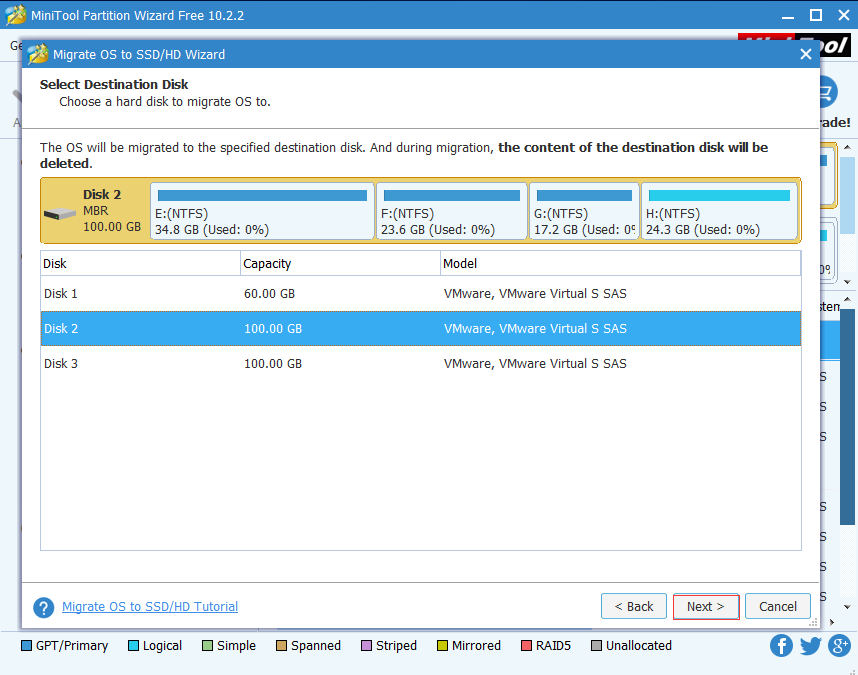Click the lower right pane scrollbar thumb
This screenshot has height=675, width=858.
(x=847, y=417)
